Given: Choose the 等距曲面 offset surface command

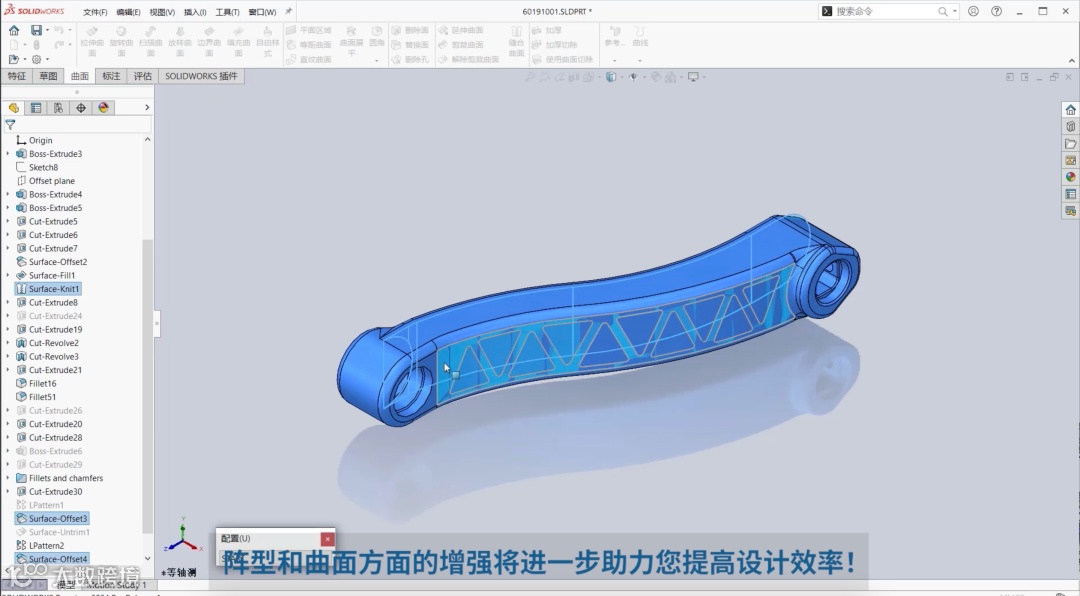Looking at the screenshot, I should (309, 45).
